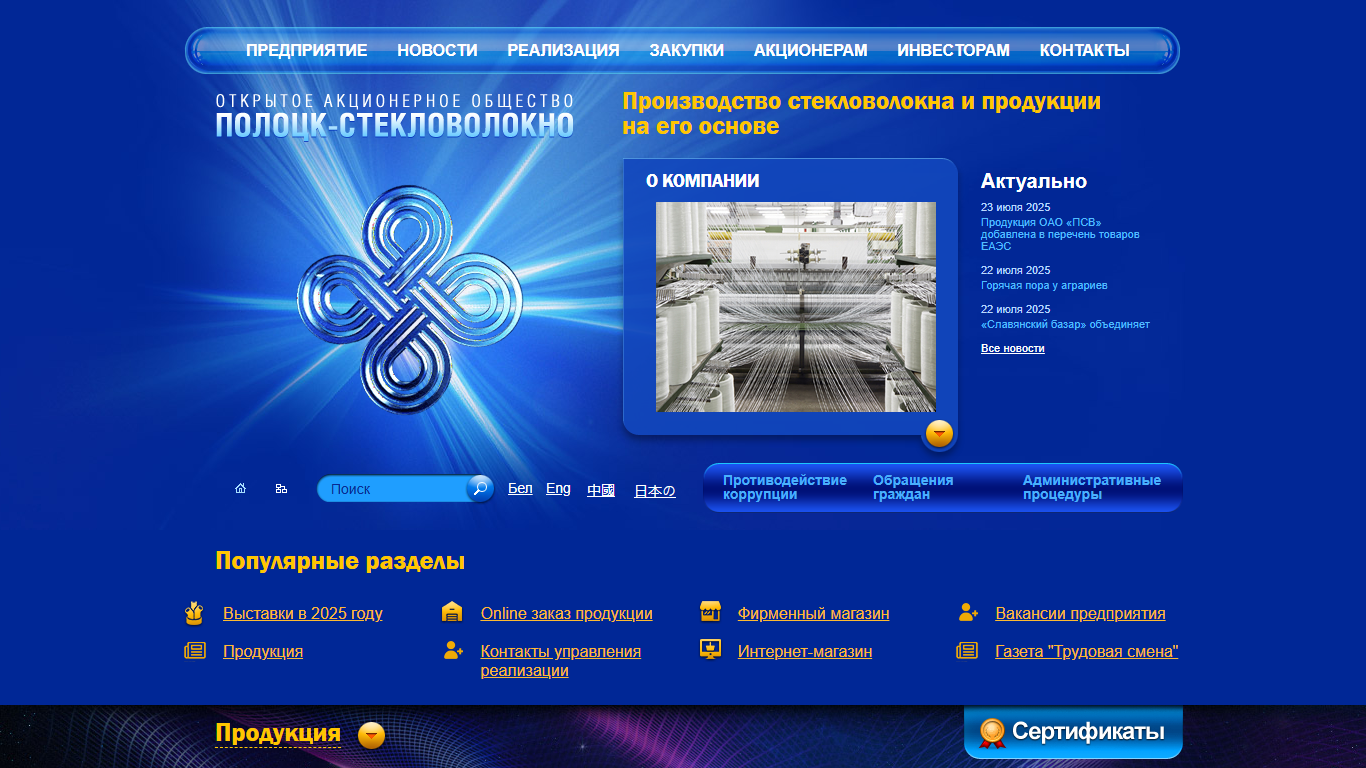Select Инвесторам in navigation bar

(x=953, y=50)
